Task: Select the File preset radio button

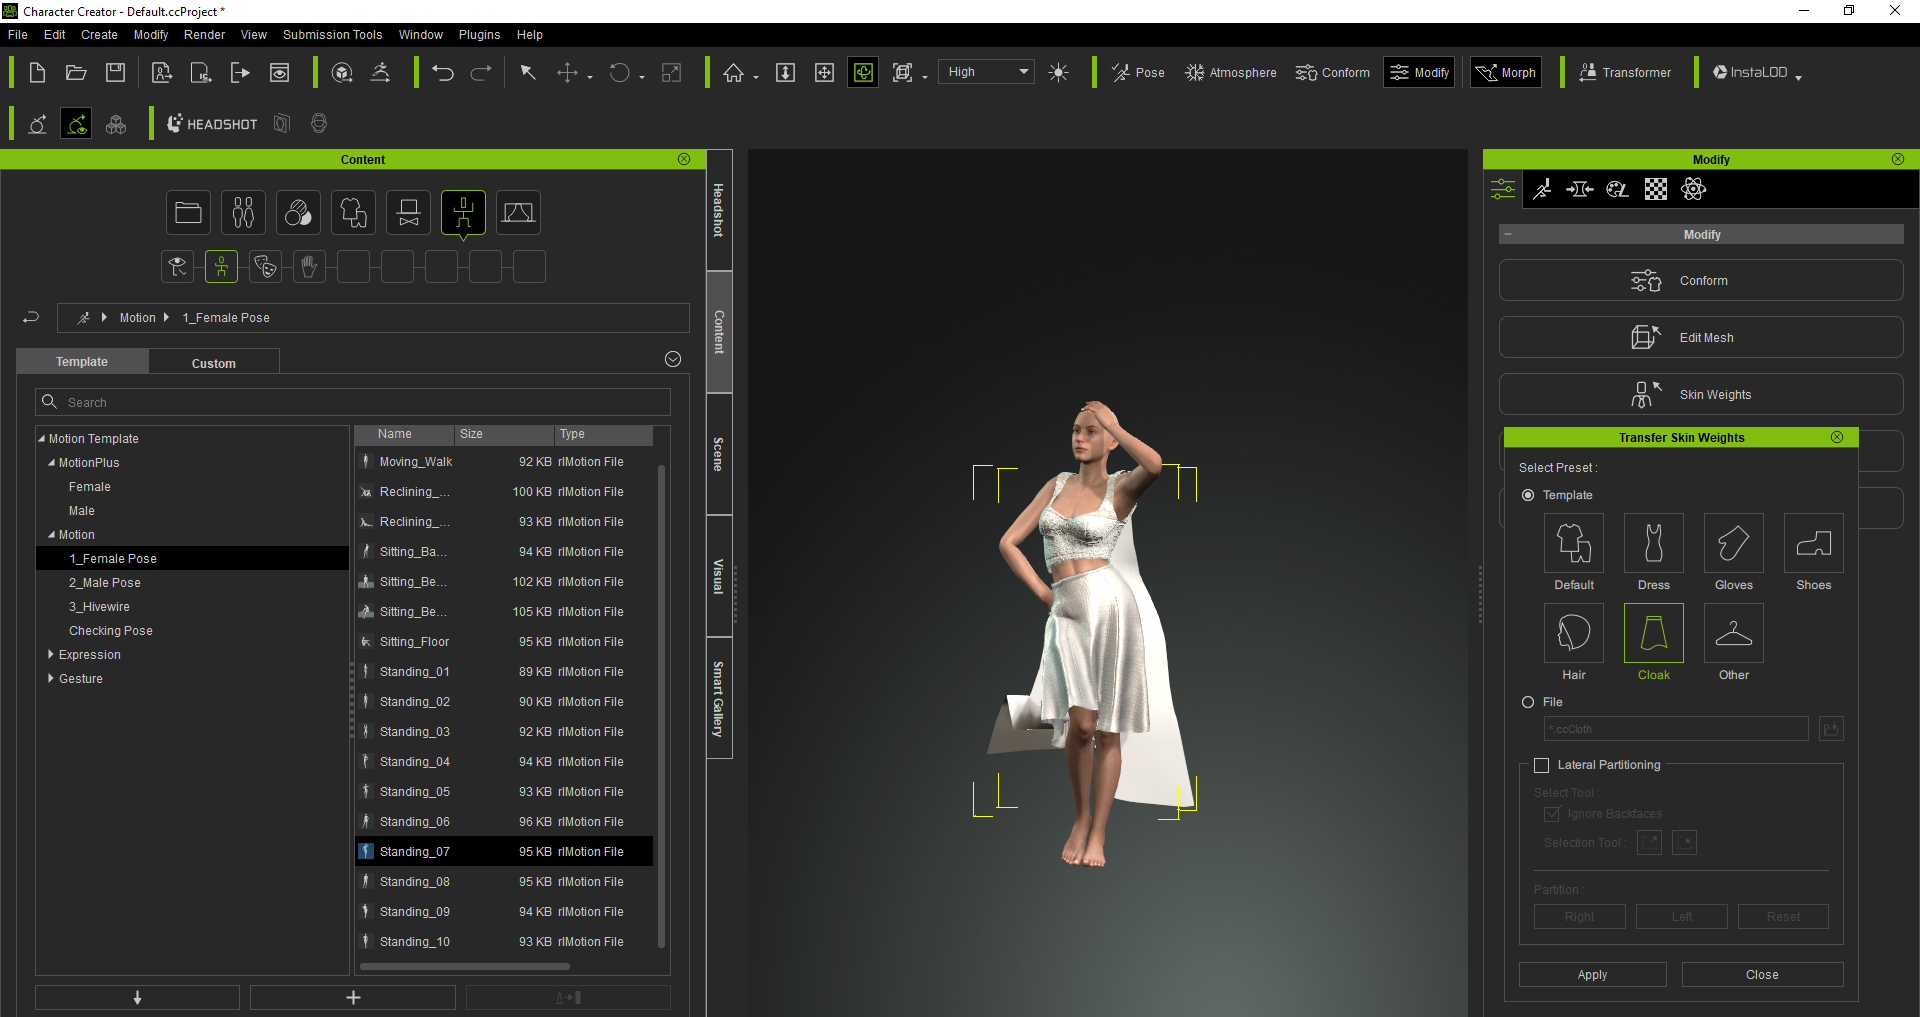Action: point(1528,702)
